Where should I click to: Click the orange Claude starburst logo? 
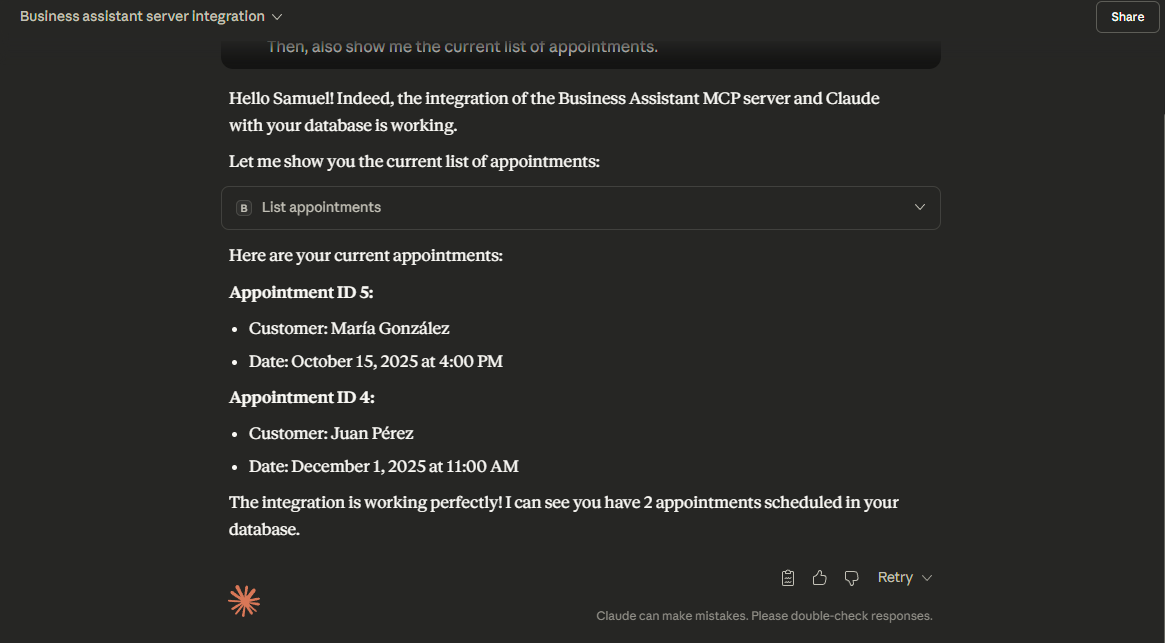(244, 600)
